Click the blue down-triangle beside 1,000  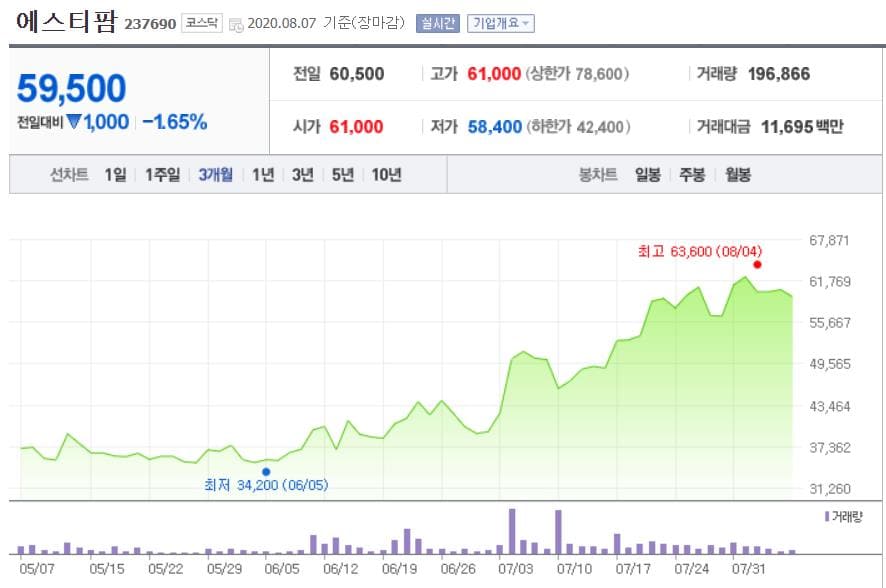click(74, 121)
